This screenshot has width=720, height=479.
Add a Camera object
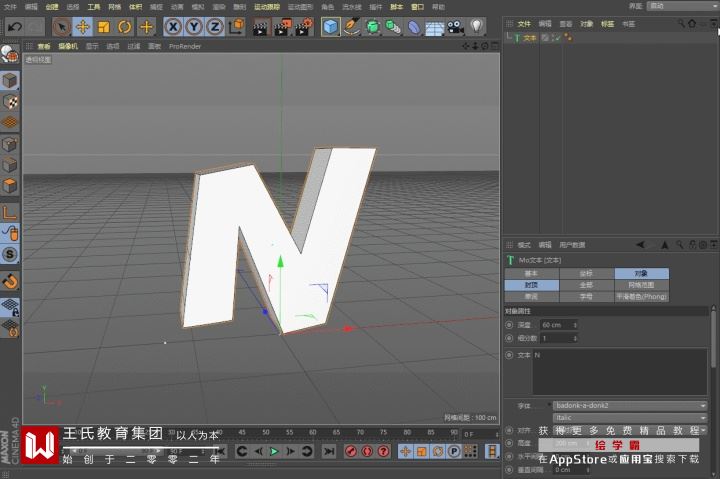pyautogui.click(x=455, y=27)
